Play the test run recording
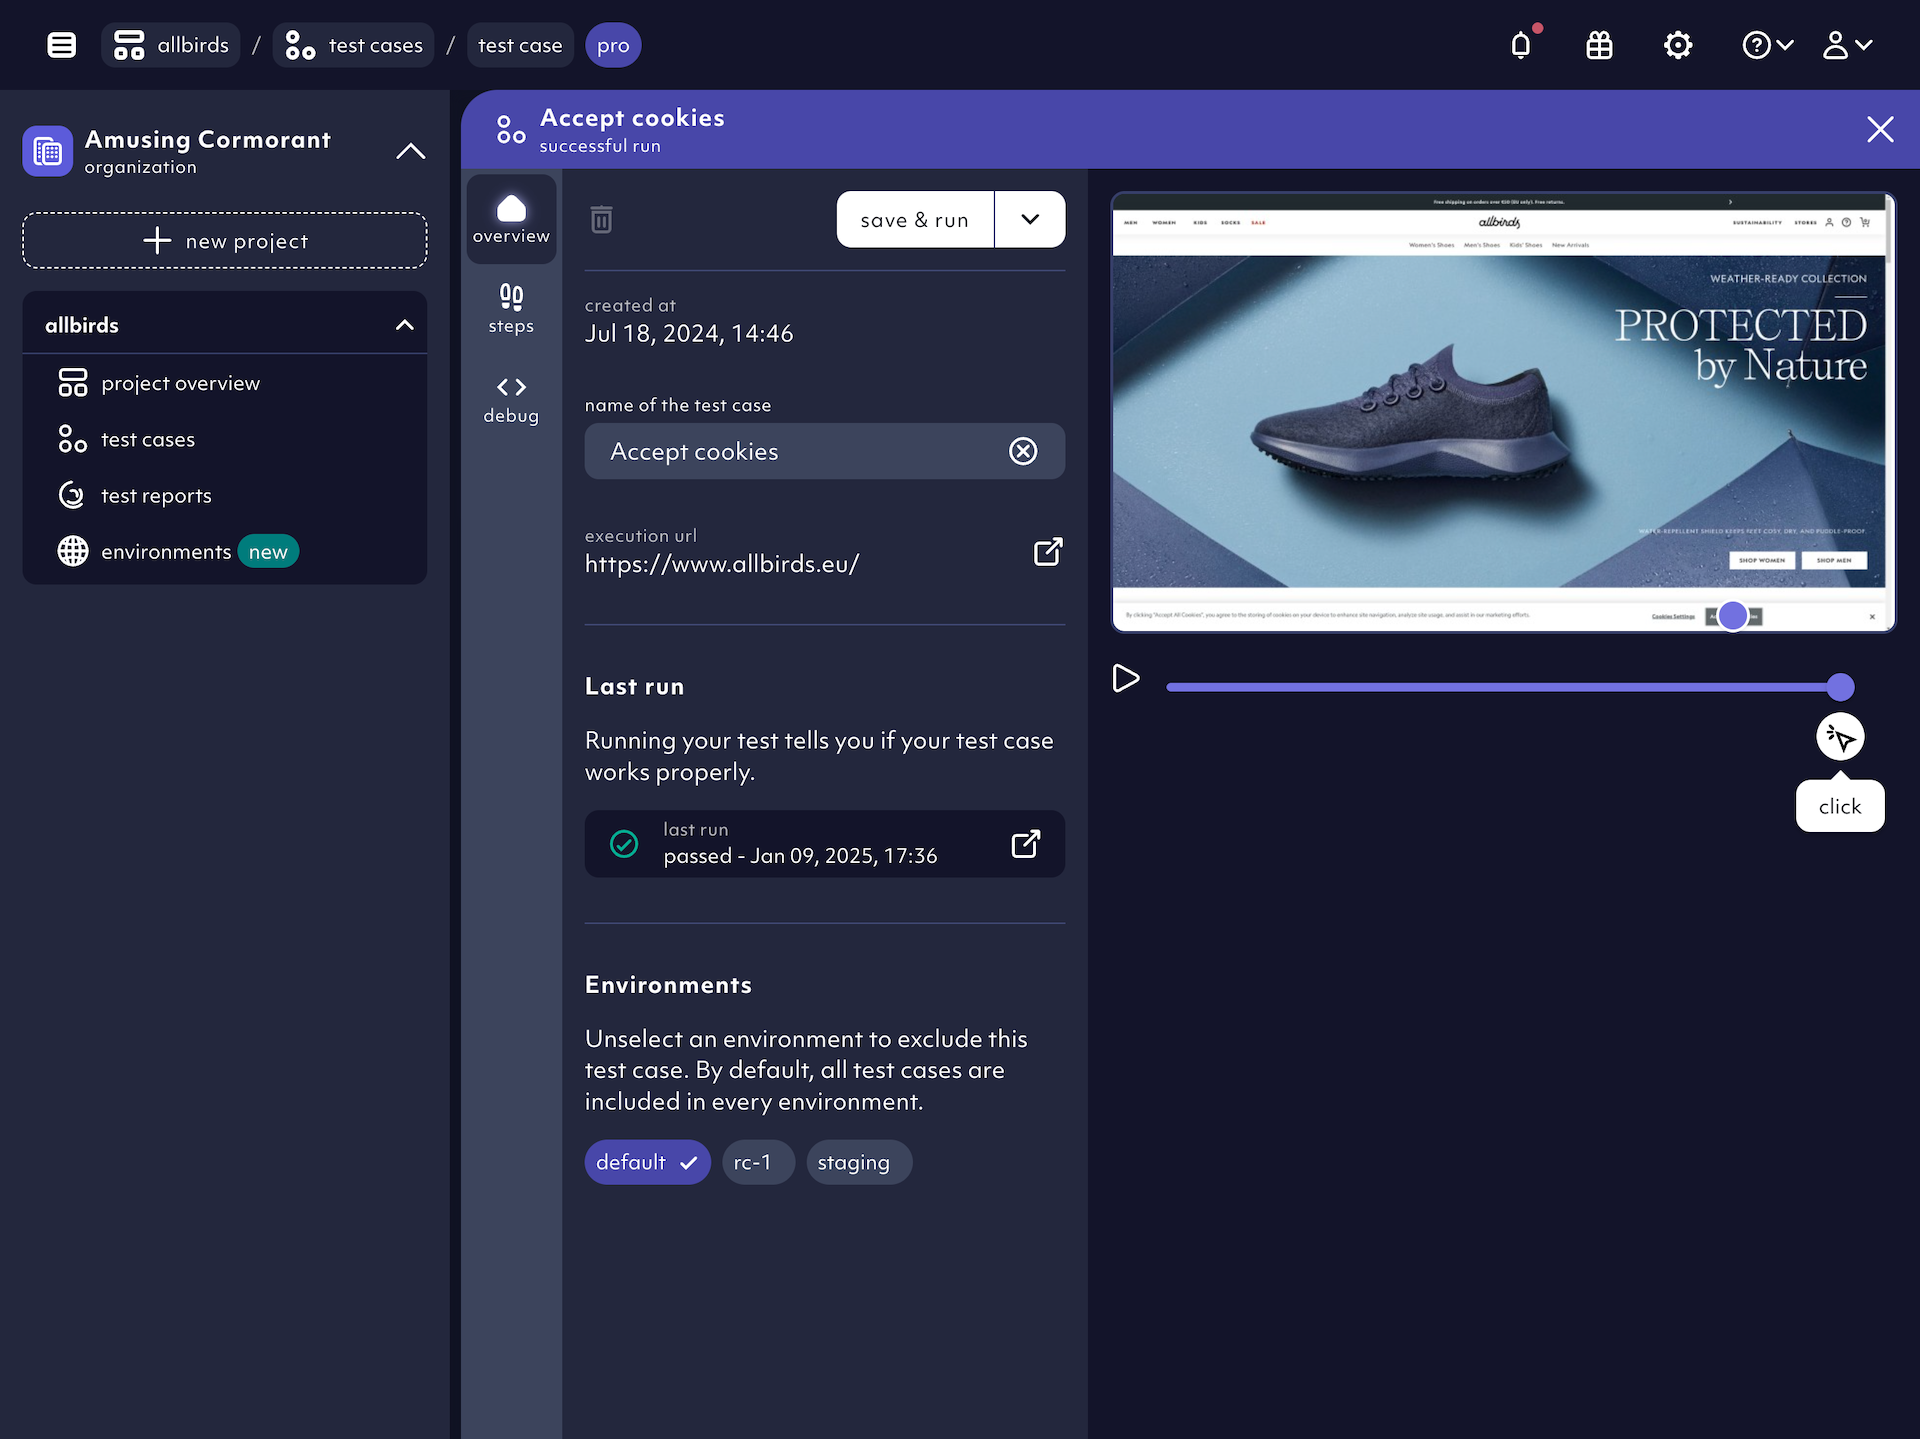1920x1439 pixels. pyautogui.click(x=1126, y=678)
